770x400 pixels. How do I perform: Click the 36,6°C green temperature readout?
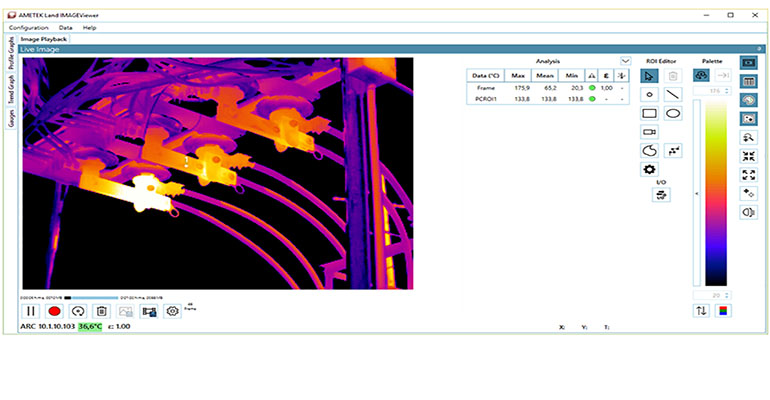[90, 326]
